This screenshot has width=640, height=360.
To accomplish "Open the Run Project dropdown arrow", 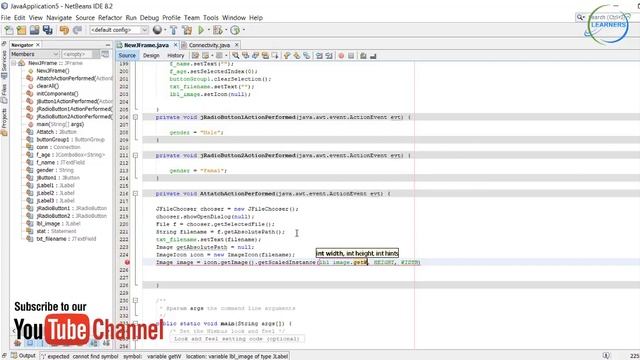I will click(x=209, y=30).
